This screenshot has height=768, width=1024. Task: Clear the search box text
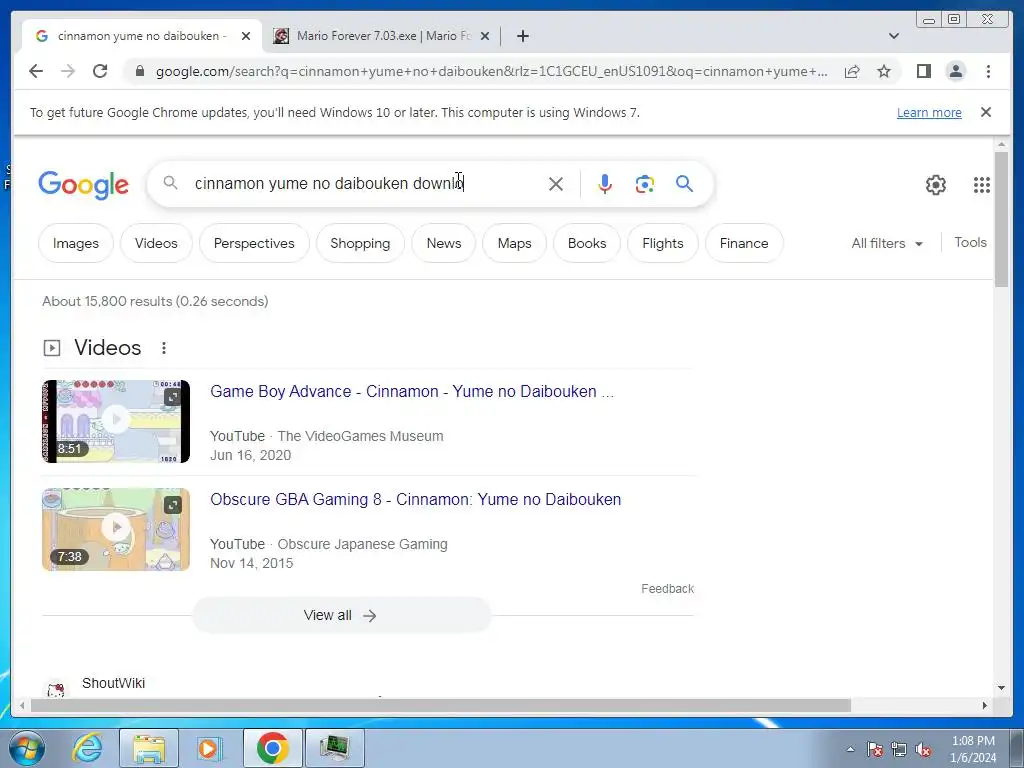(x=556, y=184)
